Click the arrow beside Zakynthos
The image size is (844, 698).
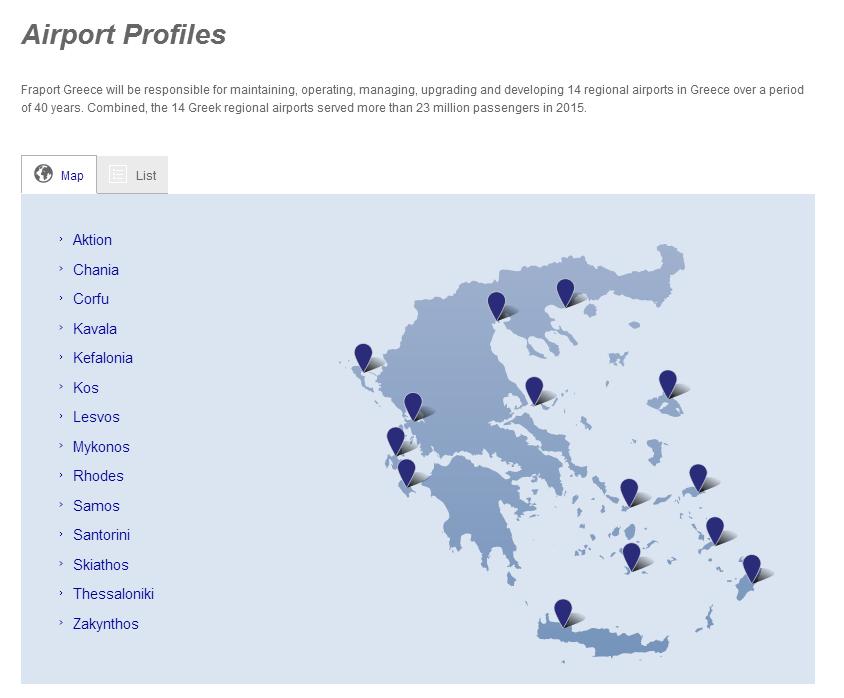coord(61,623)
